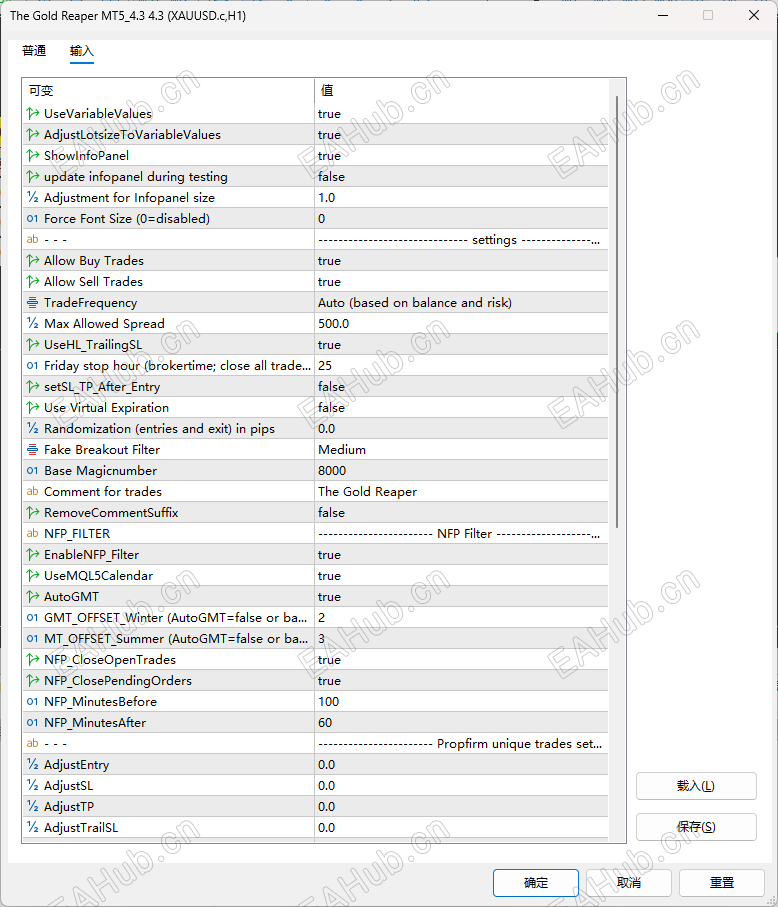Edit the NFP_MinutesAfter value 60
778x907 pixels.
[x=461, y=723]
